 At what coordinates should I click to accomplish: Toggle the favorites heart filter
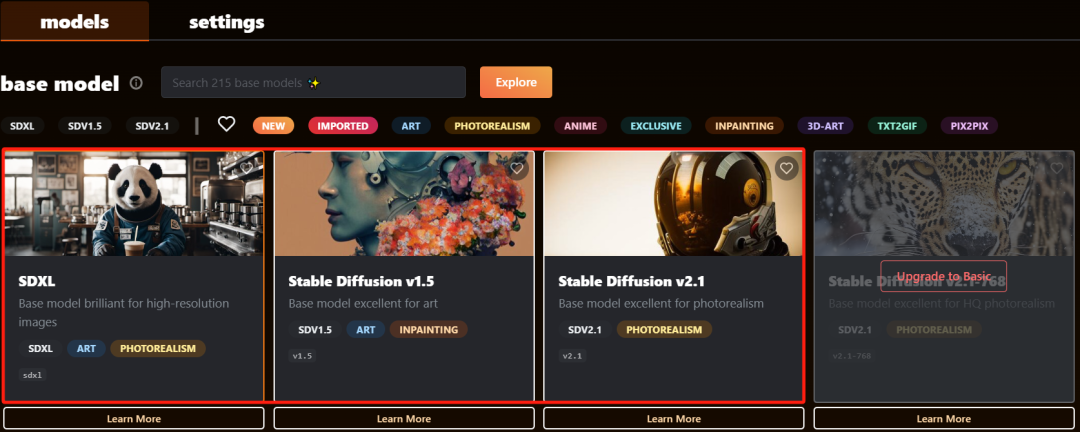pyautogui.click(x=227, y=124)
